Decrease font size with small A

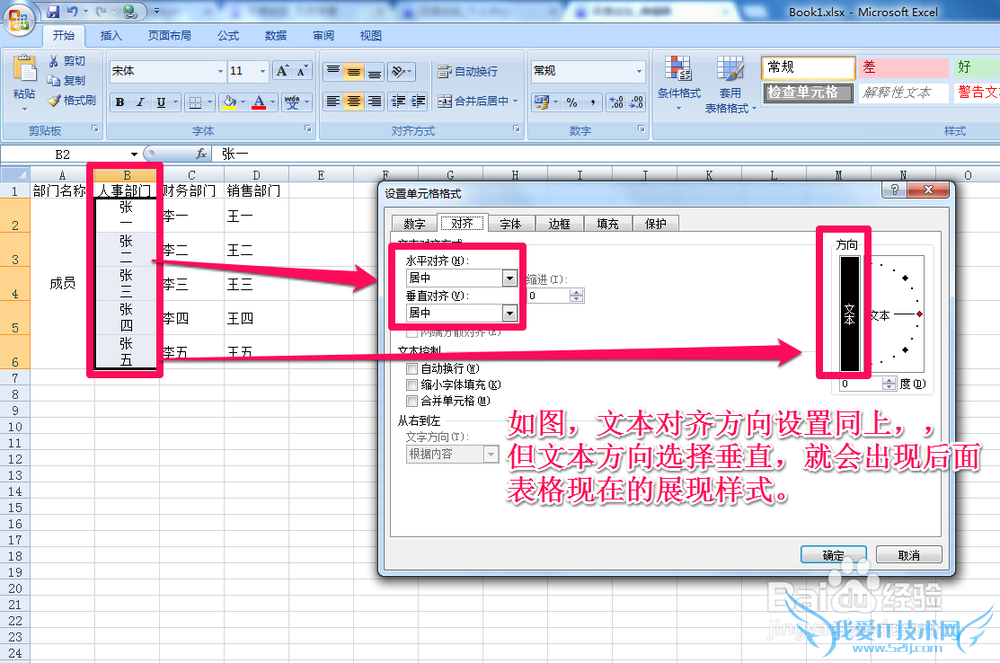[302, 71]
